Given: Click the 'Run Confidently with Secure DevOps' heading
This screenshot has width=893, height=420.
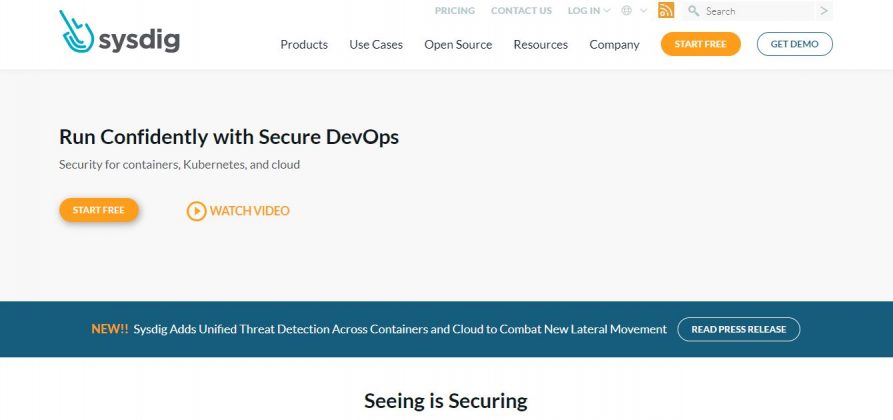Looking at the screenshot, I should click(x=229, y=137).
